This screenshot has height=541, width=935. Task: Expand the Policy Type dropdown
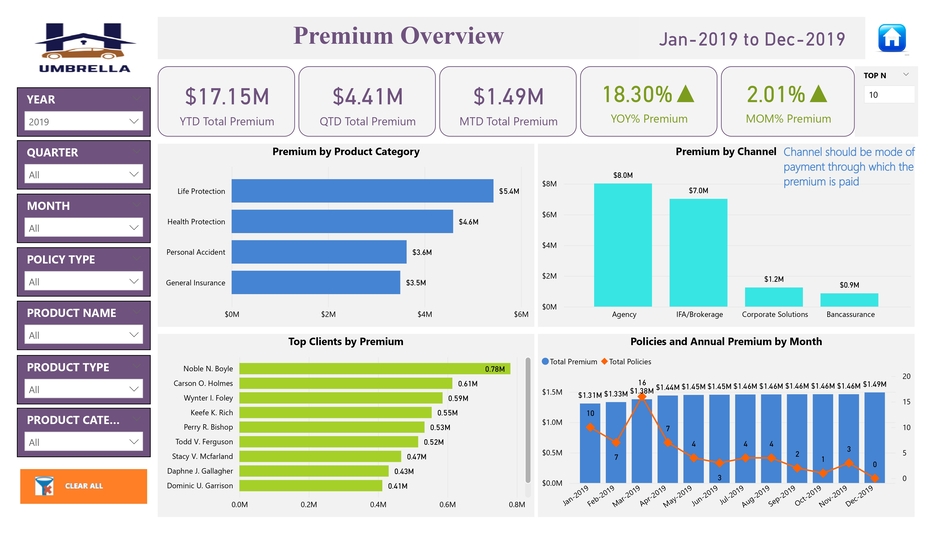(84, 281)
